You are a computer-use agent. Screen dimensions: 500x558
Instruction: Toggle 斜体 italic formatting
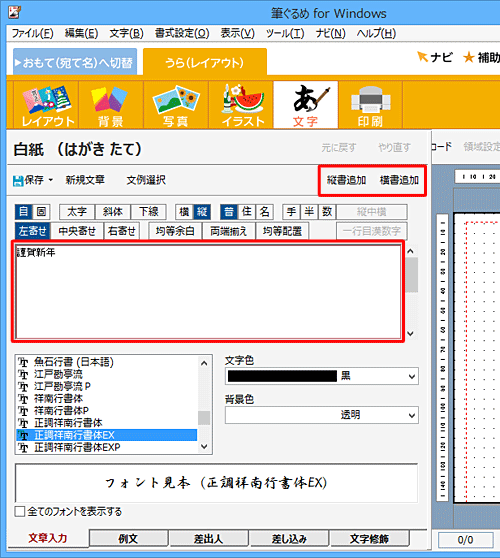pyautogui.click(x=113, y=212)
